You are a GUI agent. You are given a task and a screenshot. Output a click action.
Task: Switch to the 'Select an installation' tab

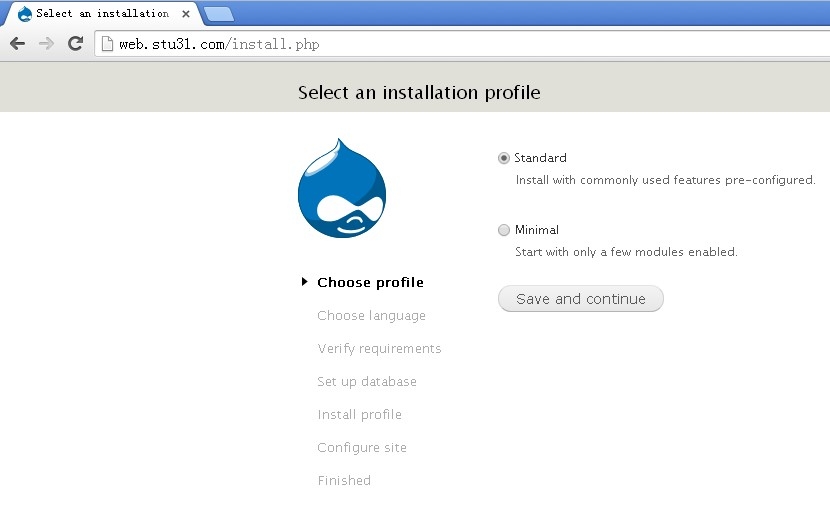pos(101,14)
